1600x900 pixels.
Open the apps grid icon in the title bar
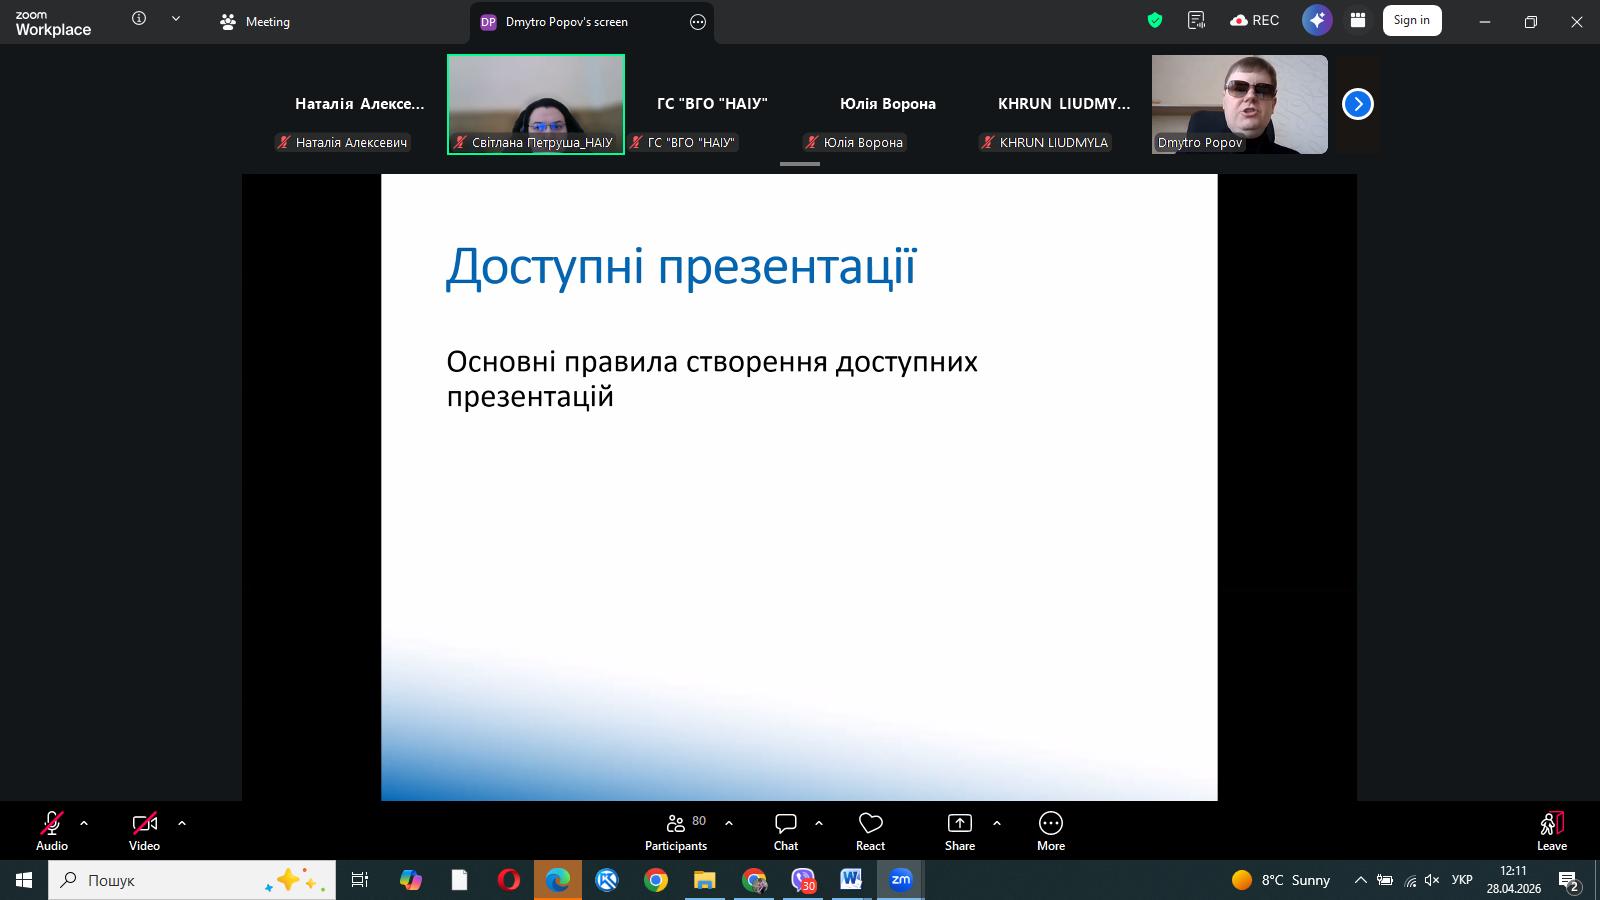click(1357, 20)
